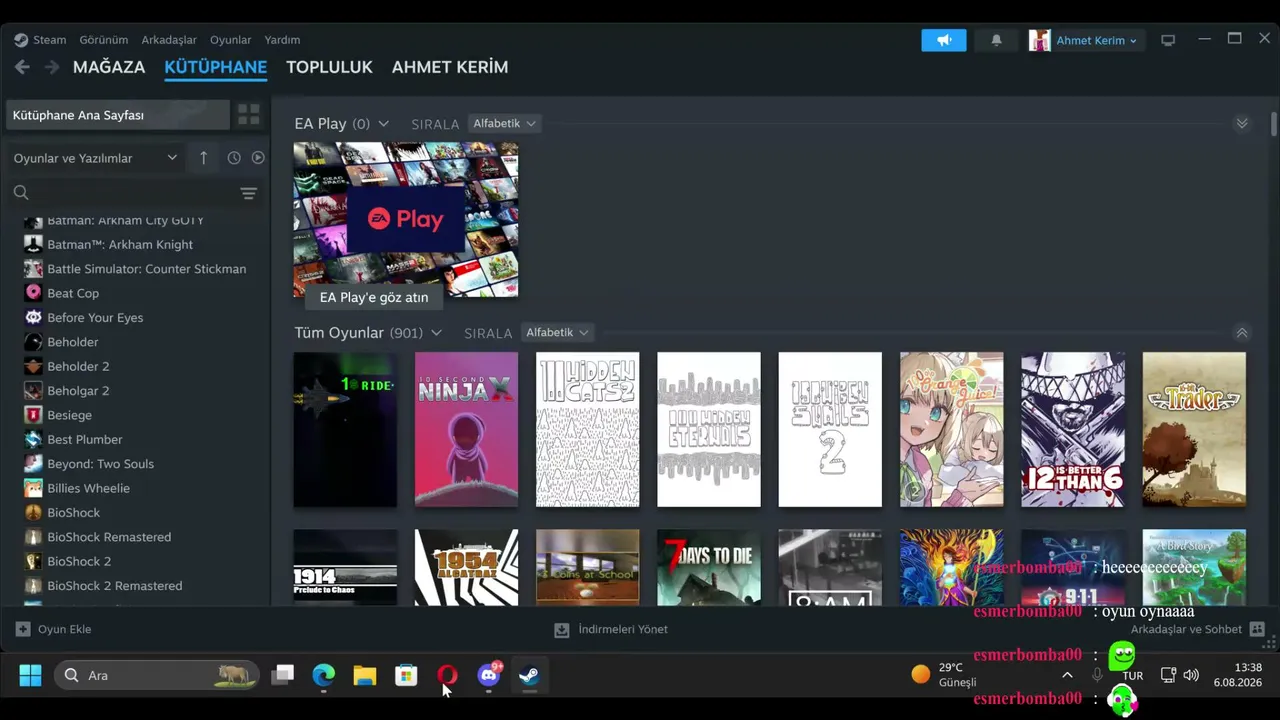Open File Explorer from the taskbar

(365, 675)
